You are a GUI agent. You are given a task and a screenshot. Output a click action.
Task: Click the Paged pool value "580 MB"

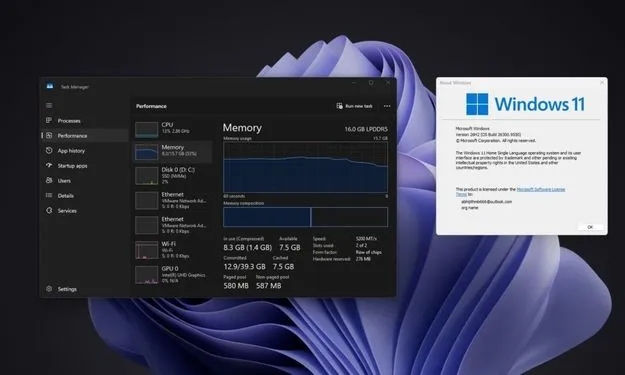pos(236,286)
